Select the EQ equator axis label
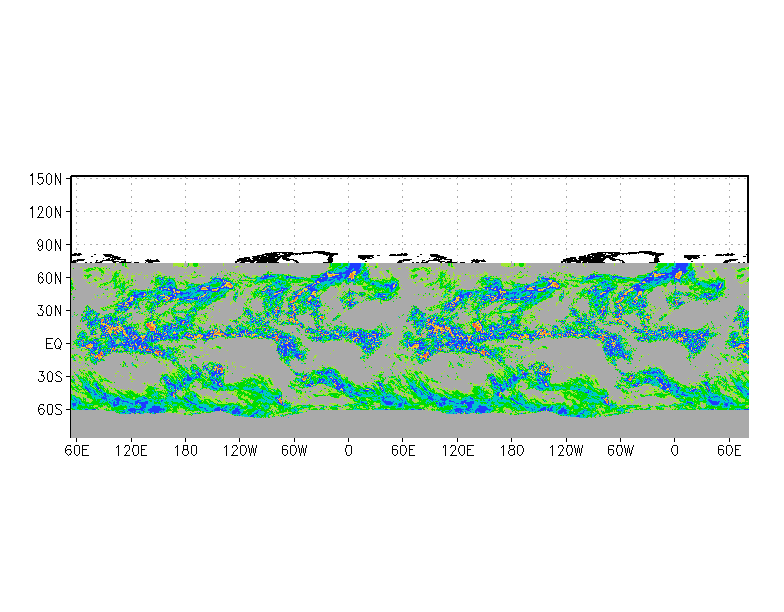Screen dimensions: 784x612 [54, 344]
